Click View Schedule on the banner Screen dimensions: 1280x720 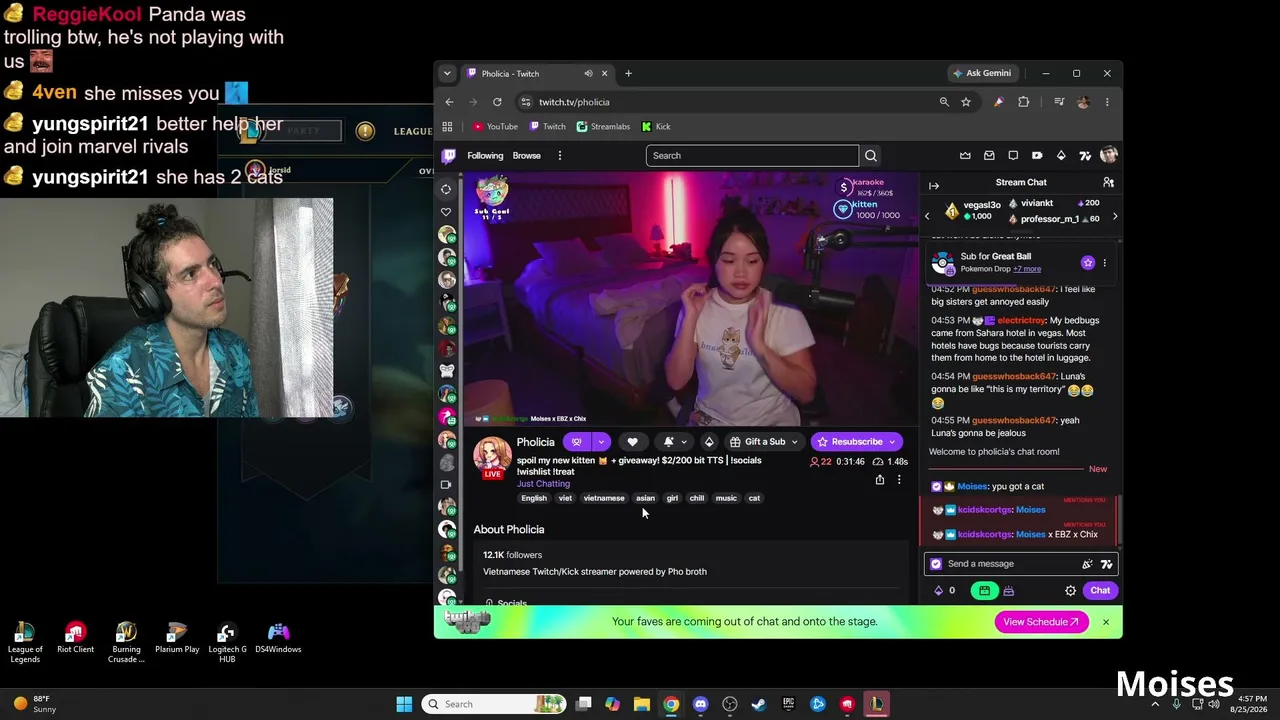[x=1041, y=622]
